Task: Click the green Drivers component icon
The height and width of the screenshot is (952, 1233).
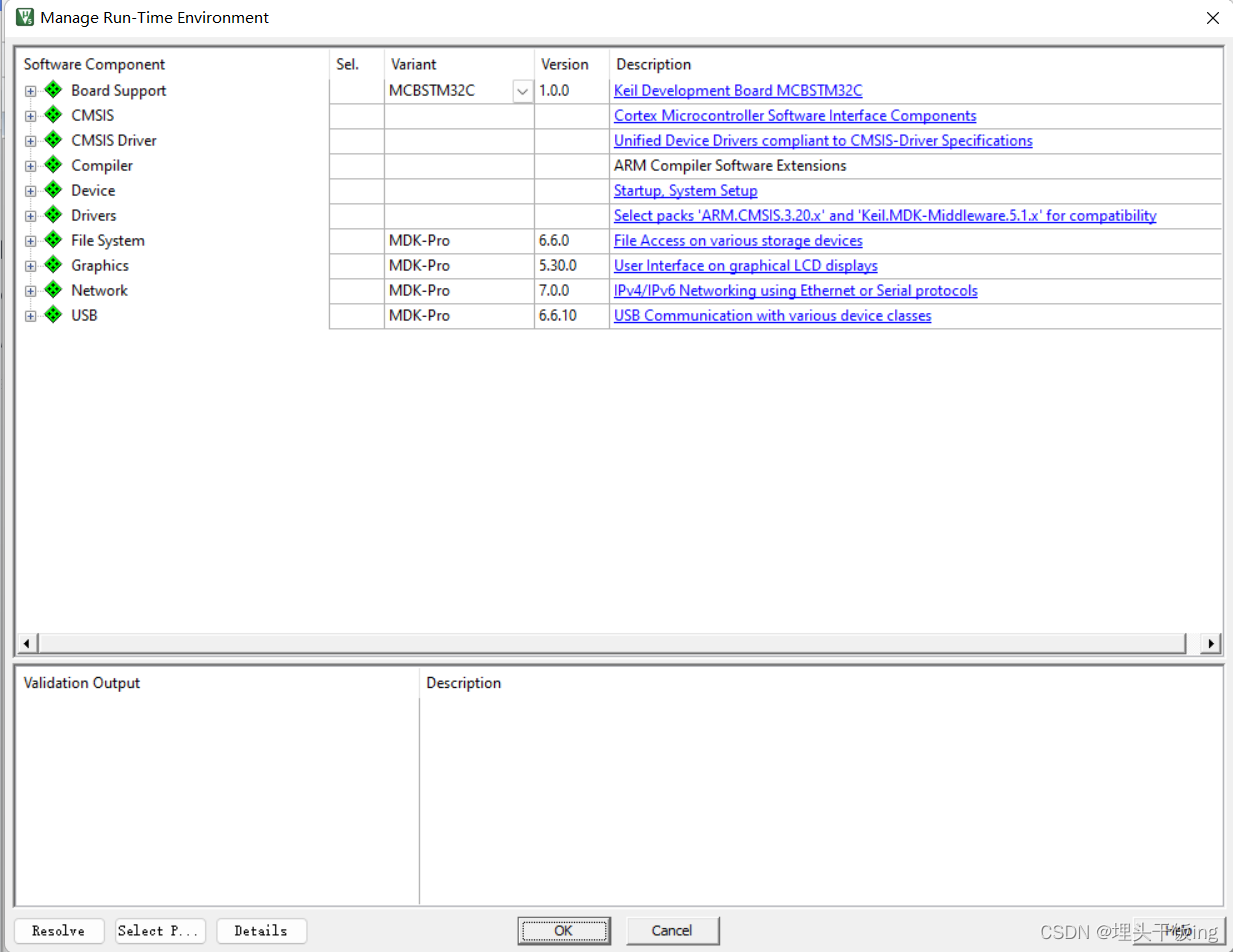Action: click(x=53, y=215)
